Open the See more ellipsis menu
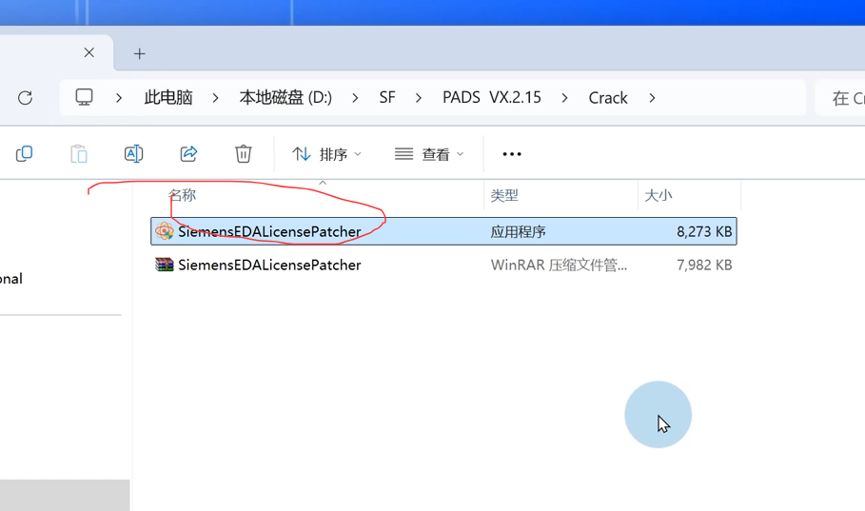The width and height of the screenshot is (865, 511). pyautogui.click(x=511, y=154)
